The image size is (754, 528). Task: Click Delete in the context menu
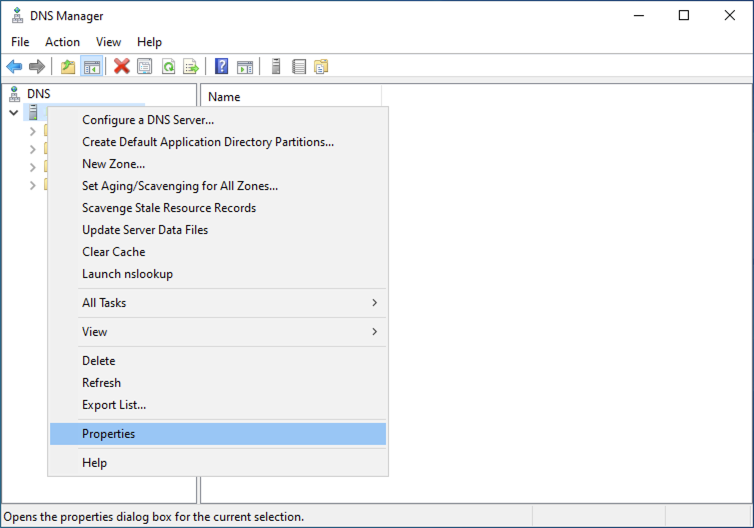218,361
